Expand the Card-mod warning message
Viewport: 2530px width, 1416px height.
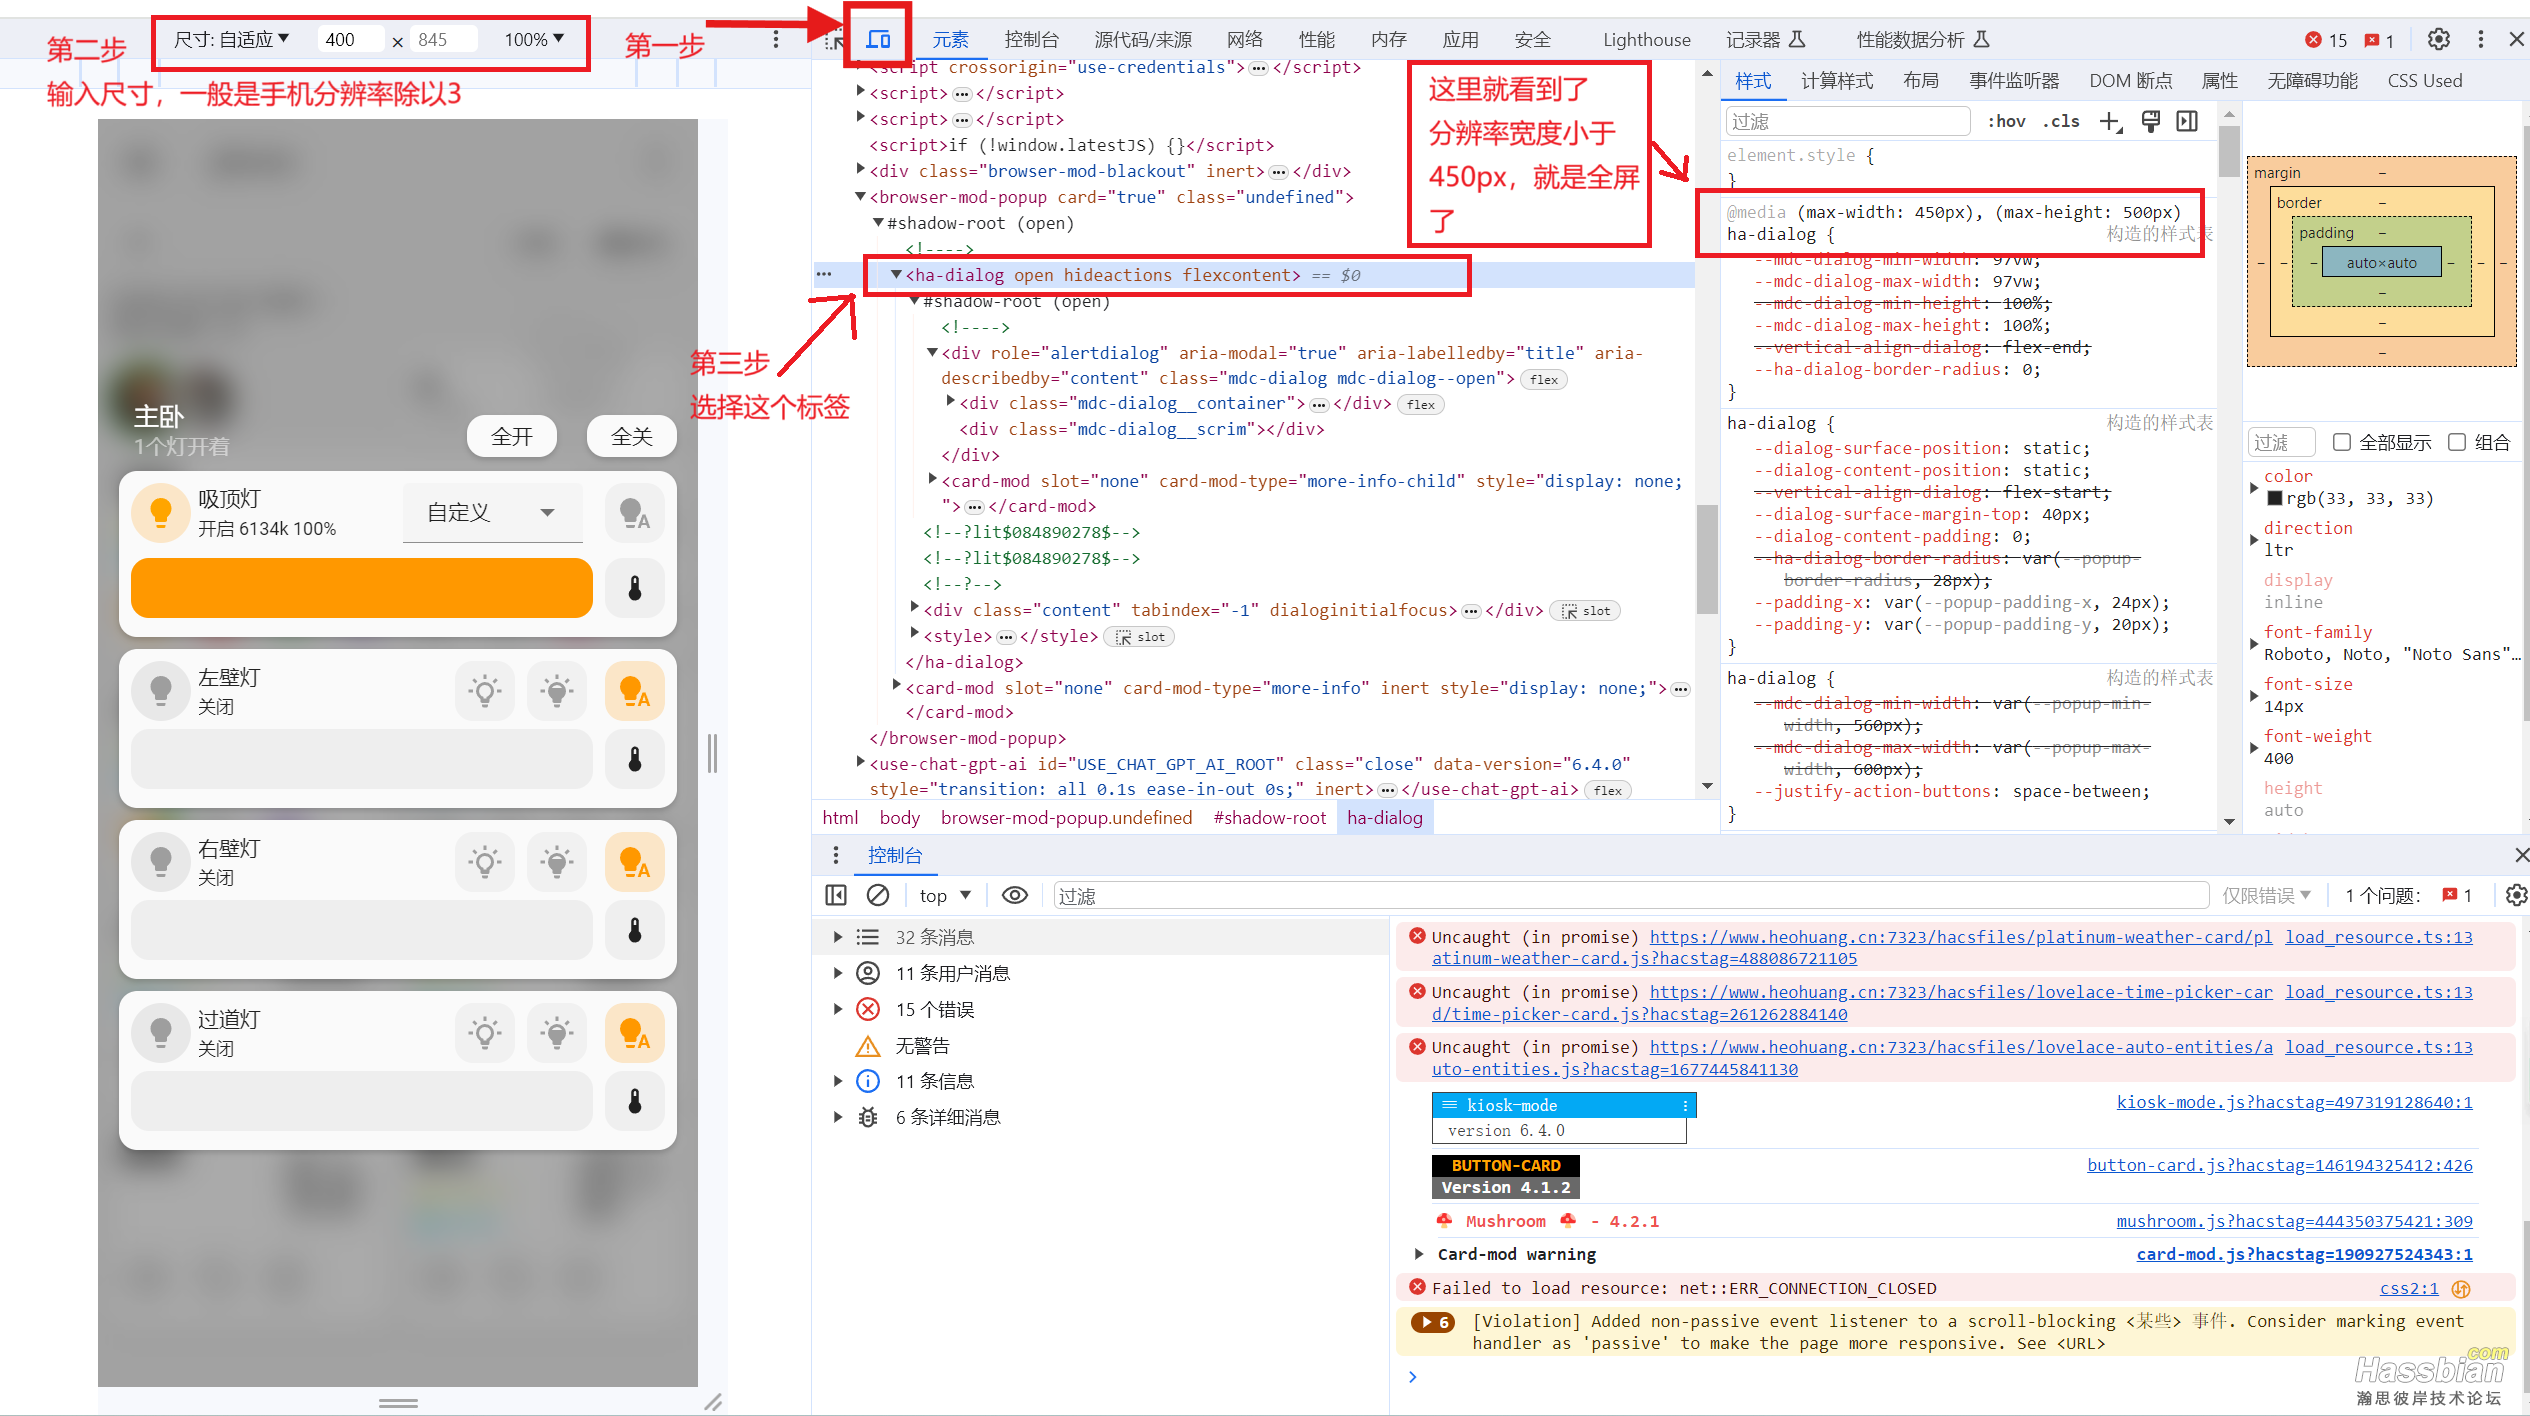coord(1418,1254)
